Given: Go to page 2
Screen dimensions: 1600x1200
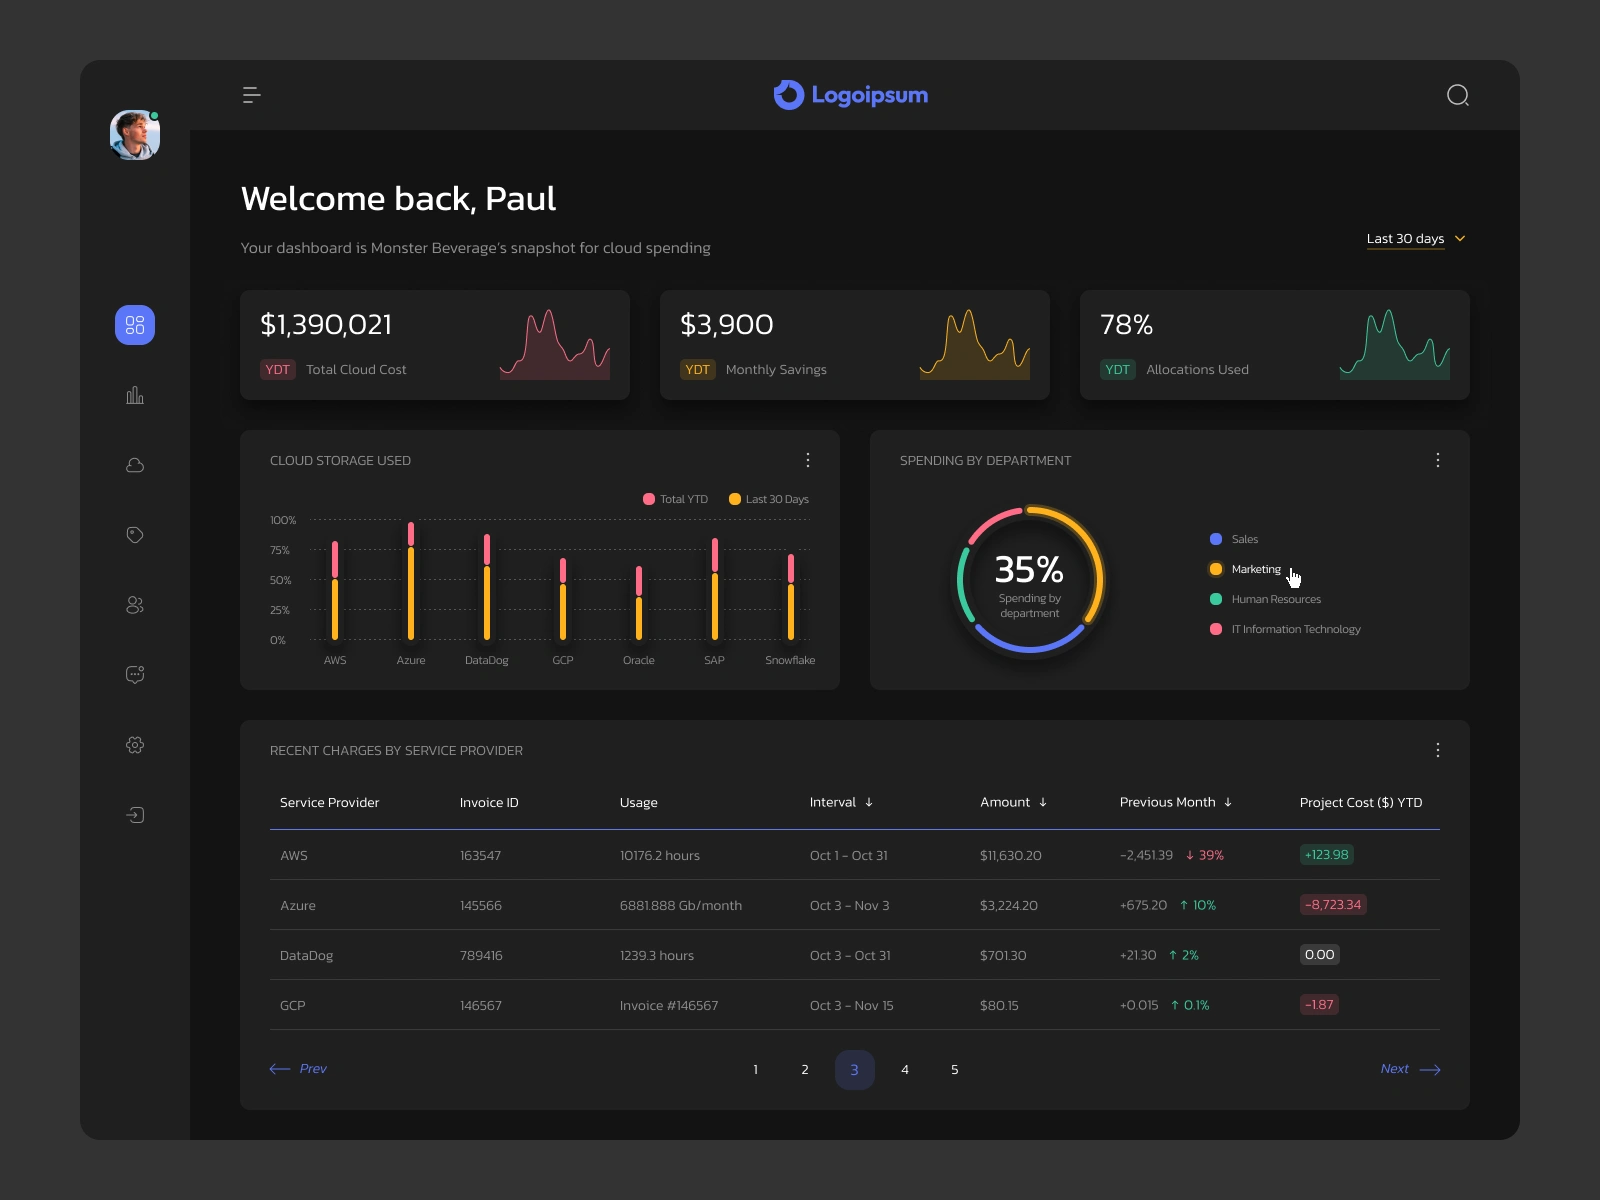Looking at the screenshot, I should point(805,1070).
